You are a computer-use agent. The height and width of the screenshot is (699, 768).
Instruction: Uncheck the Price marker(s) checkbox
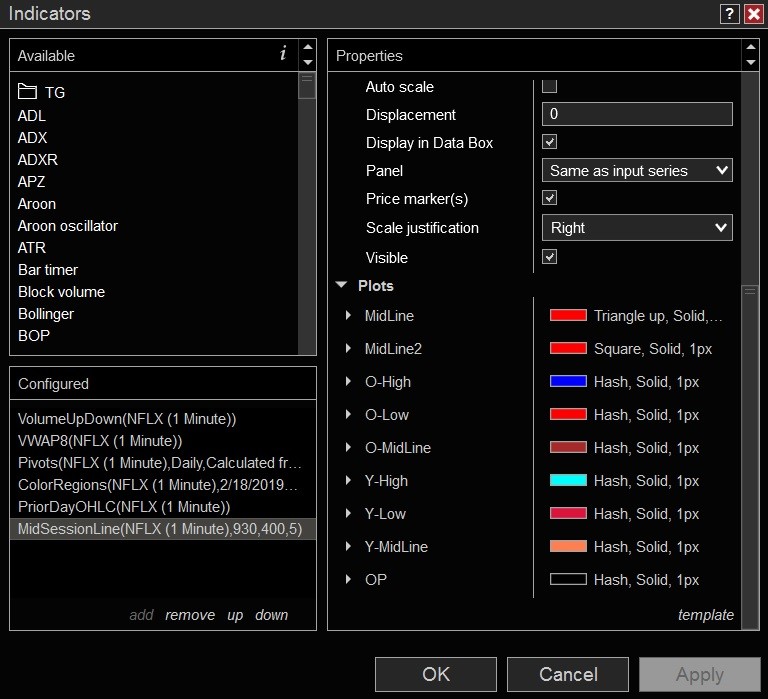tap(549, 198)
